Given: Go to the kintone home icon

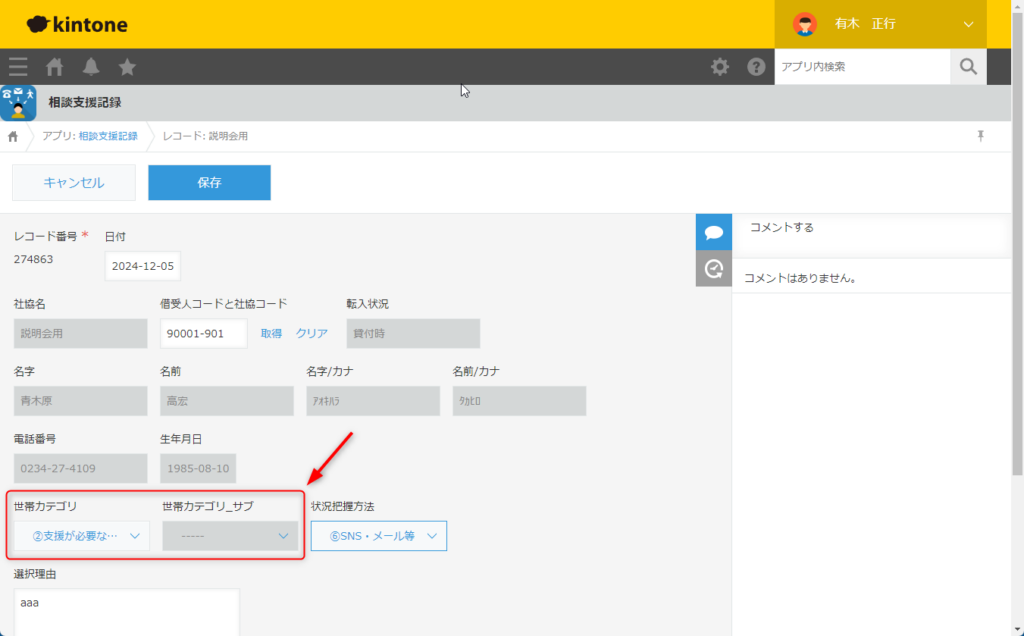Looking at the screenshot, I should [55, 67].
